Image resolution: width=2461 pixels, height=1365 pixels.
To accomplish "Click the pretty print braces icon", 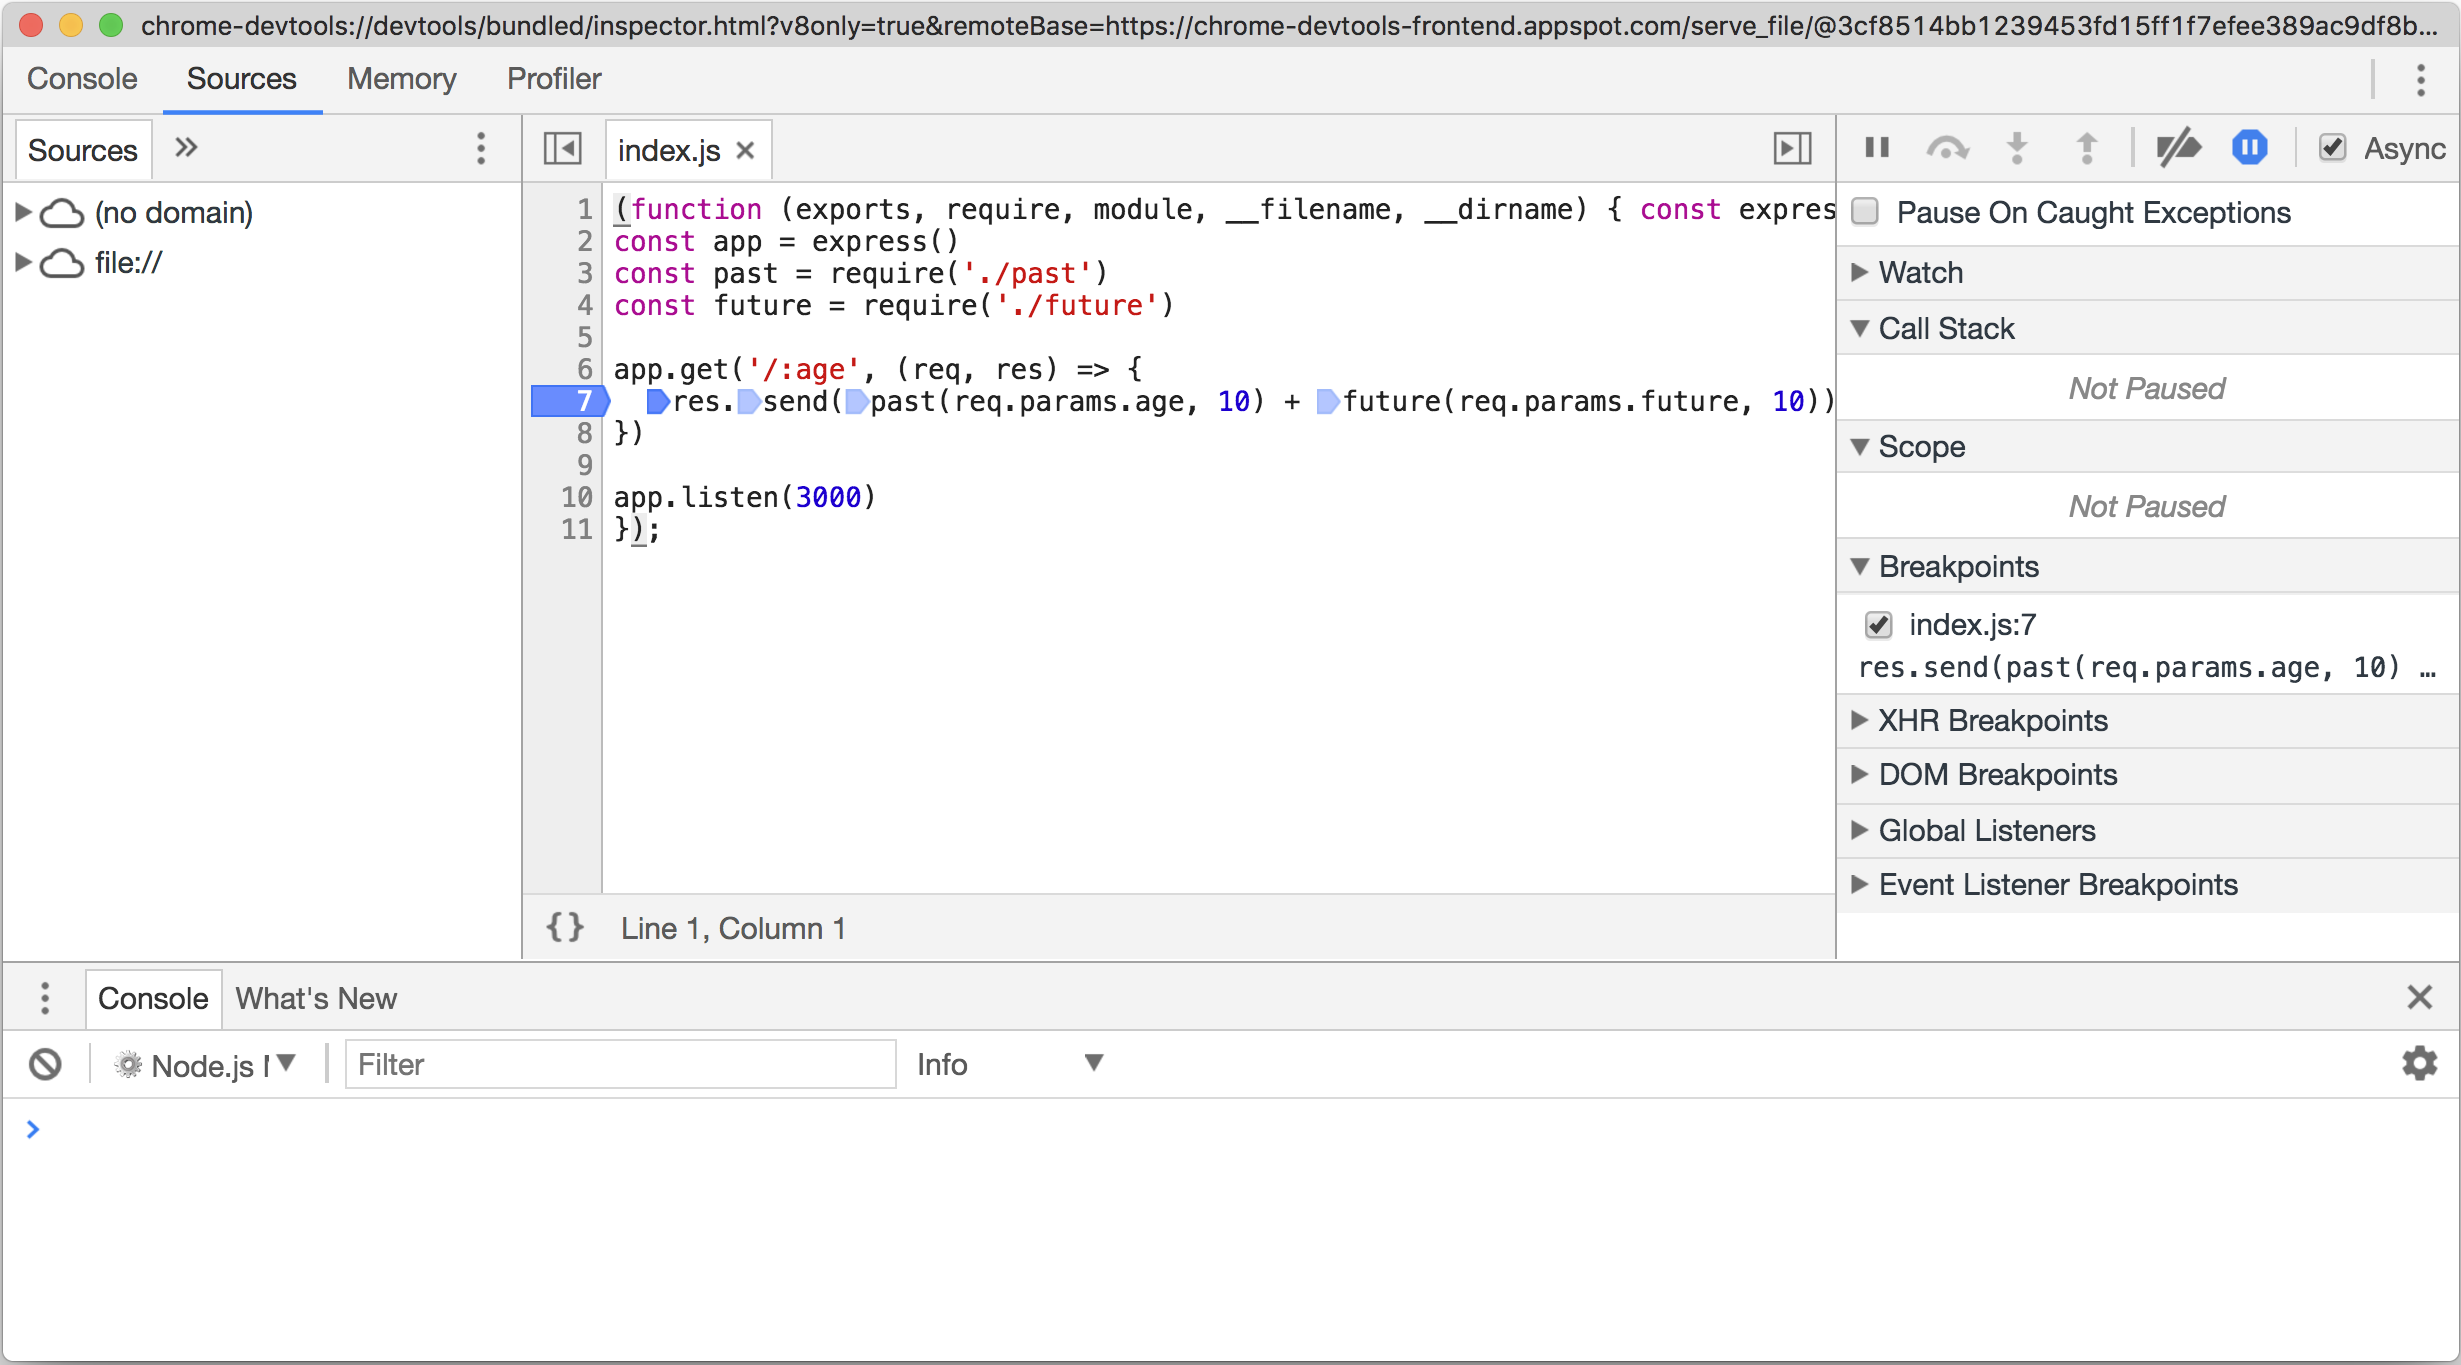I will [x=565, y=928].
